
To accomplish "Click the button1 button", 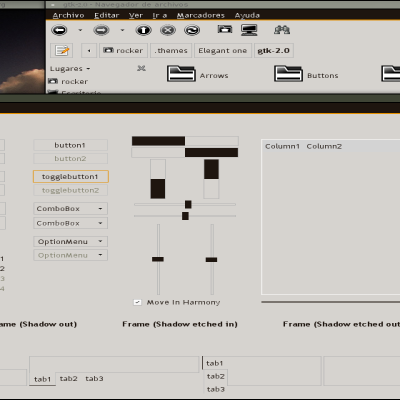I will pos(70,145).
